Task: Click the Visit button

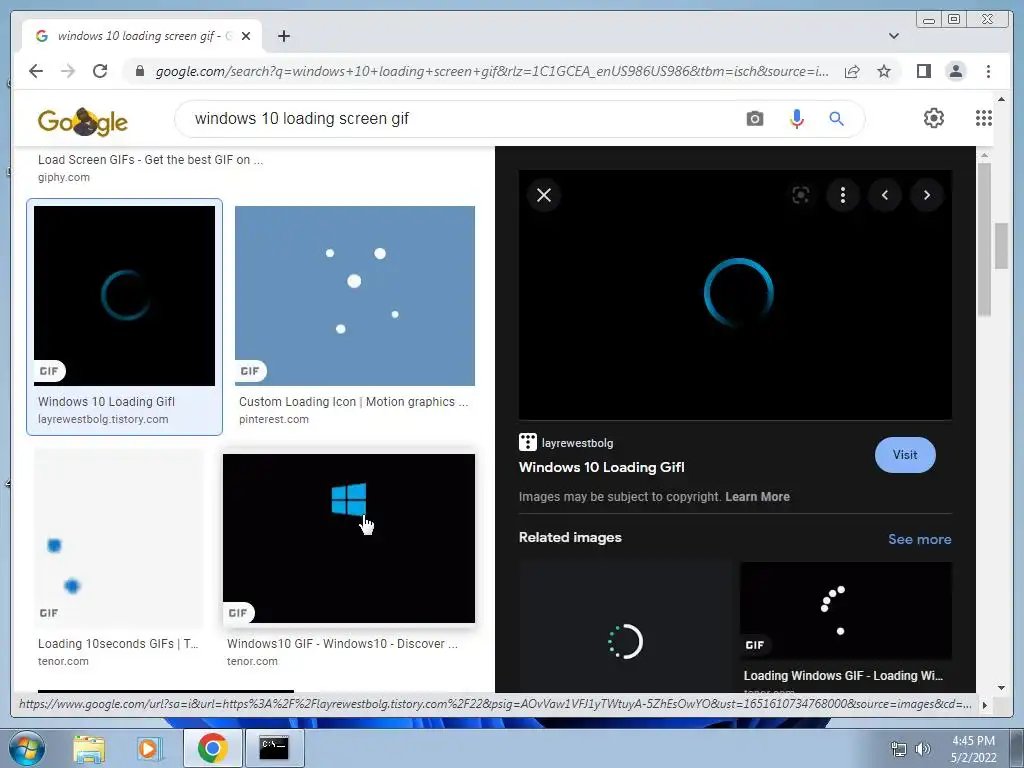Action: [904, 455]
